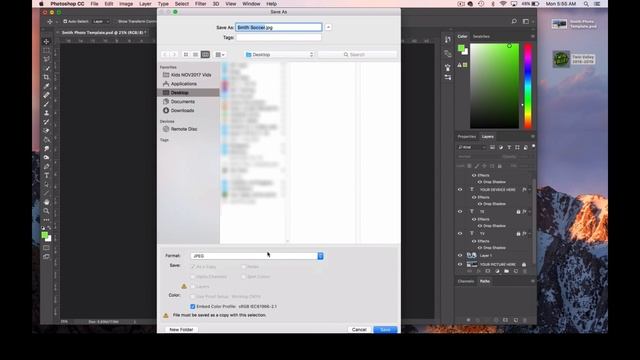Select the Lasso tool
This screenshot has width=640, height=360.
click(x=46, y=59)
